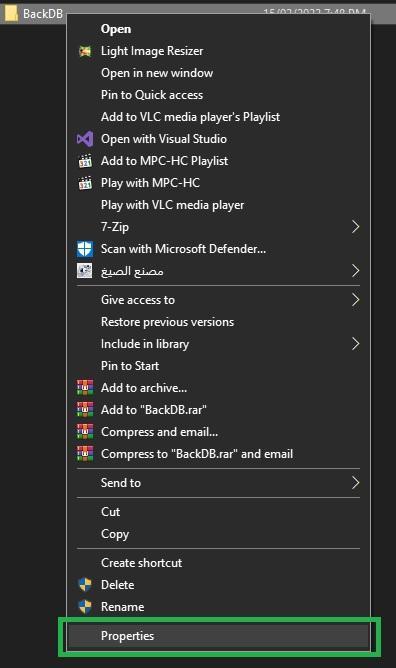The width and height of the screenshot is (396, 668).
Task: Select Light Image Resizer entry
Action: (218, 51)
